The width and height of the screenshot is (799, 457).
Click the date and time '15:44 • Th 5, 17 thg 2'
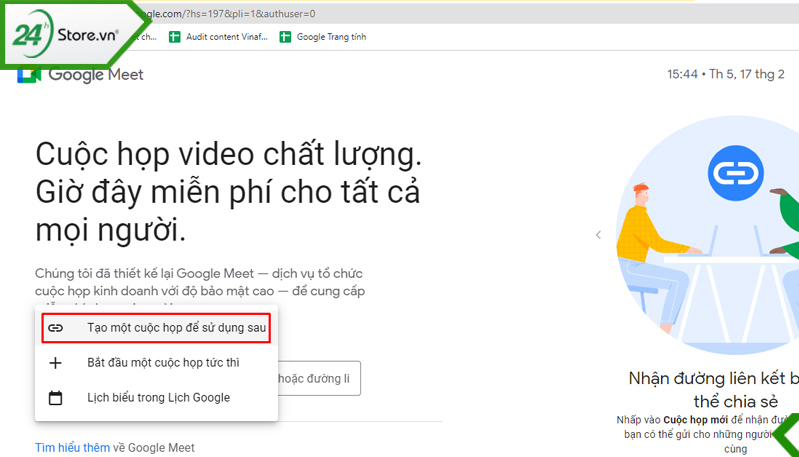click(x=726, y=74)
